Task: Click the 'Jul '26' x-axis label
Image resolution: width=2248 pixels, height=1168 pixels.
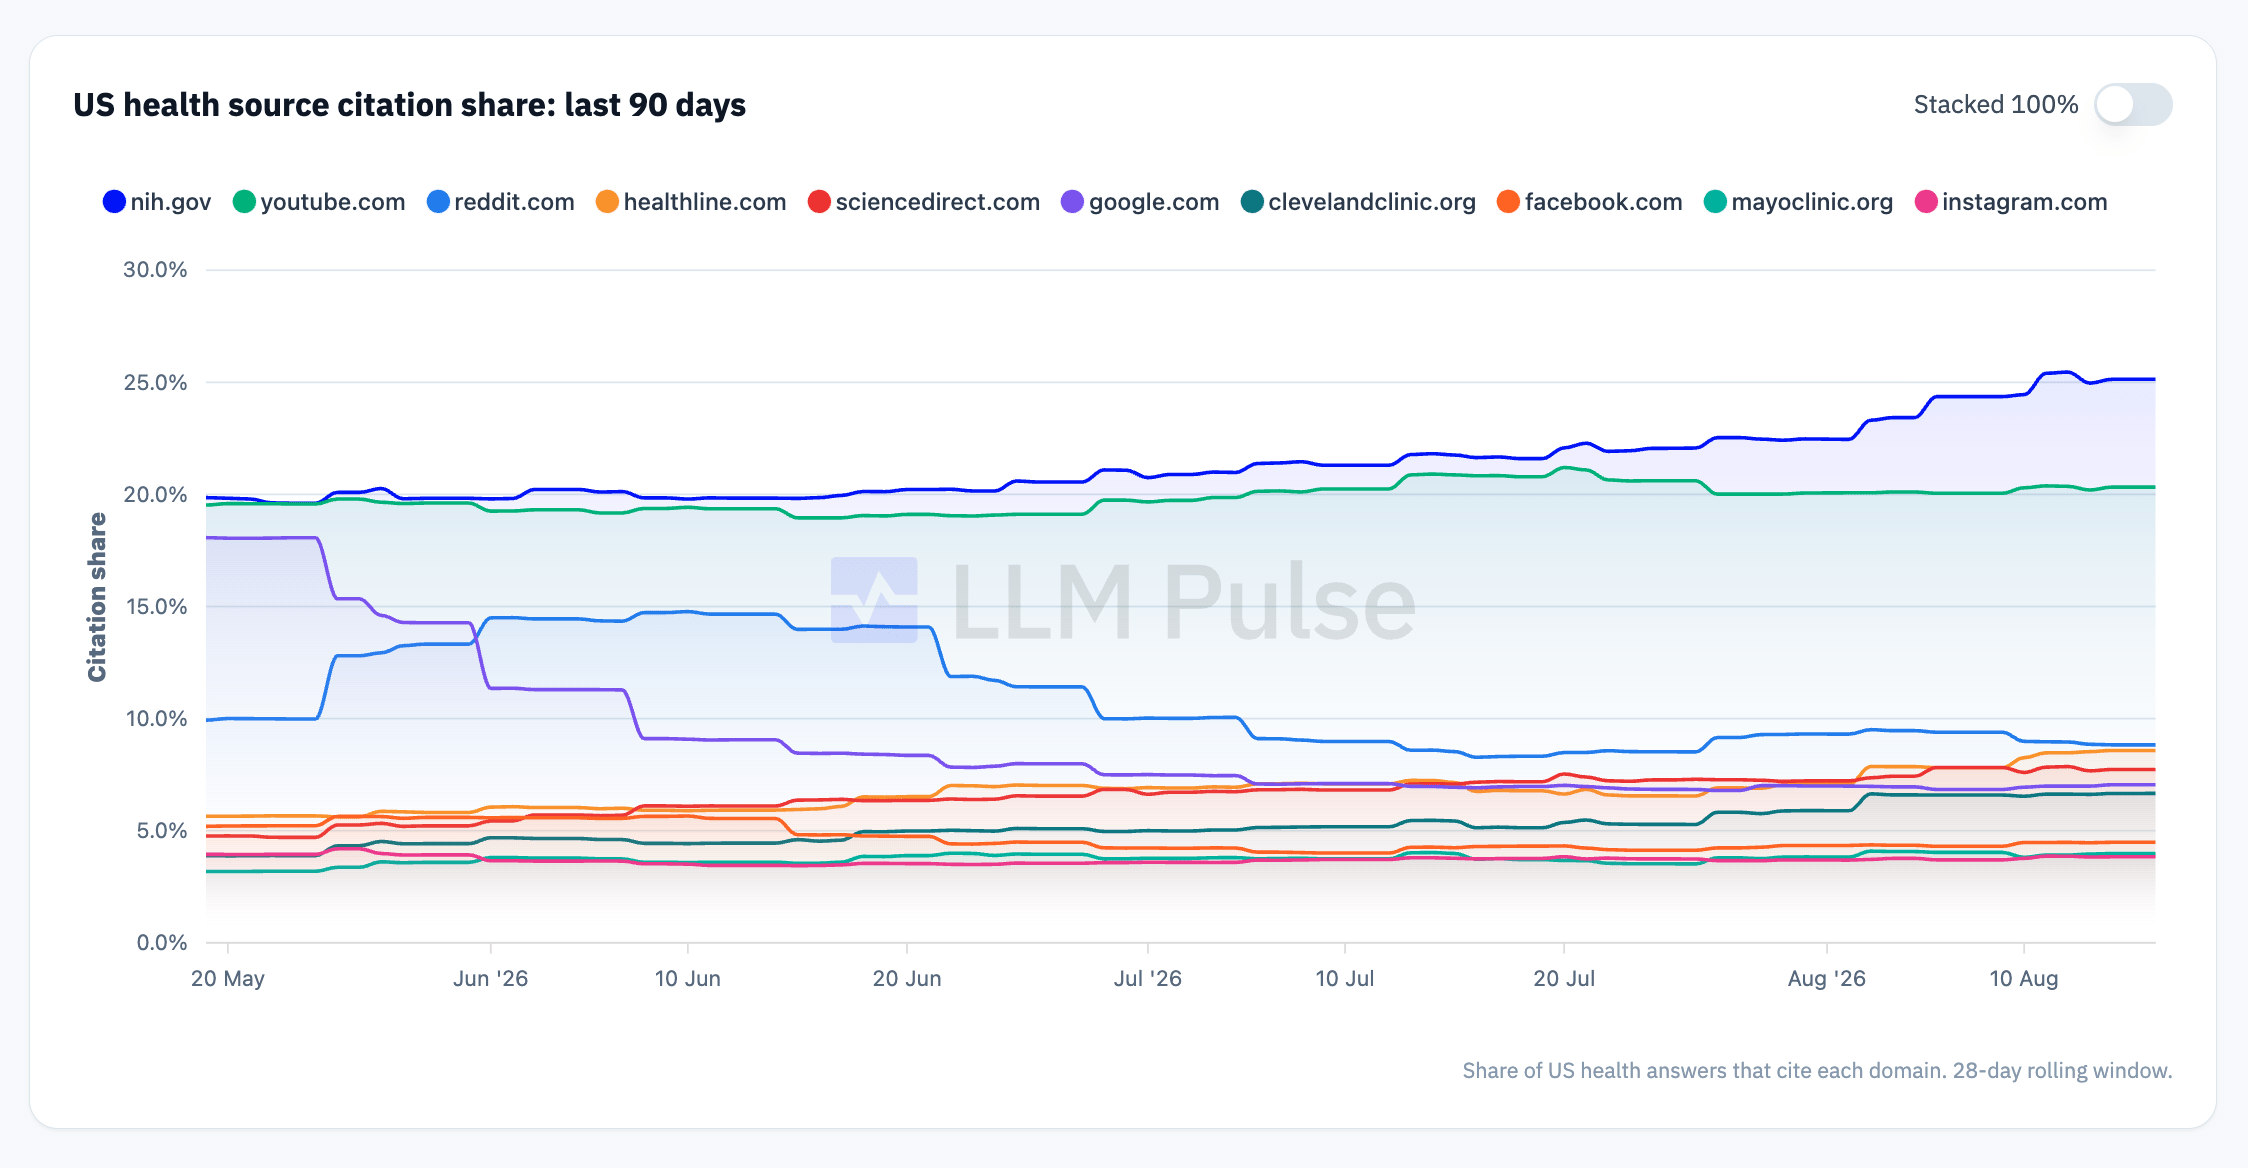Action: (1148, 979)
